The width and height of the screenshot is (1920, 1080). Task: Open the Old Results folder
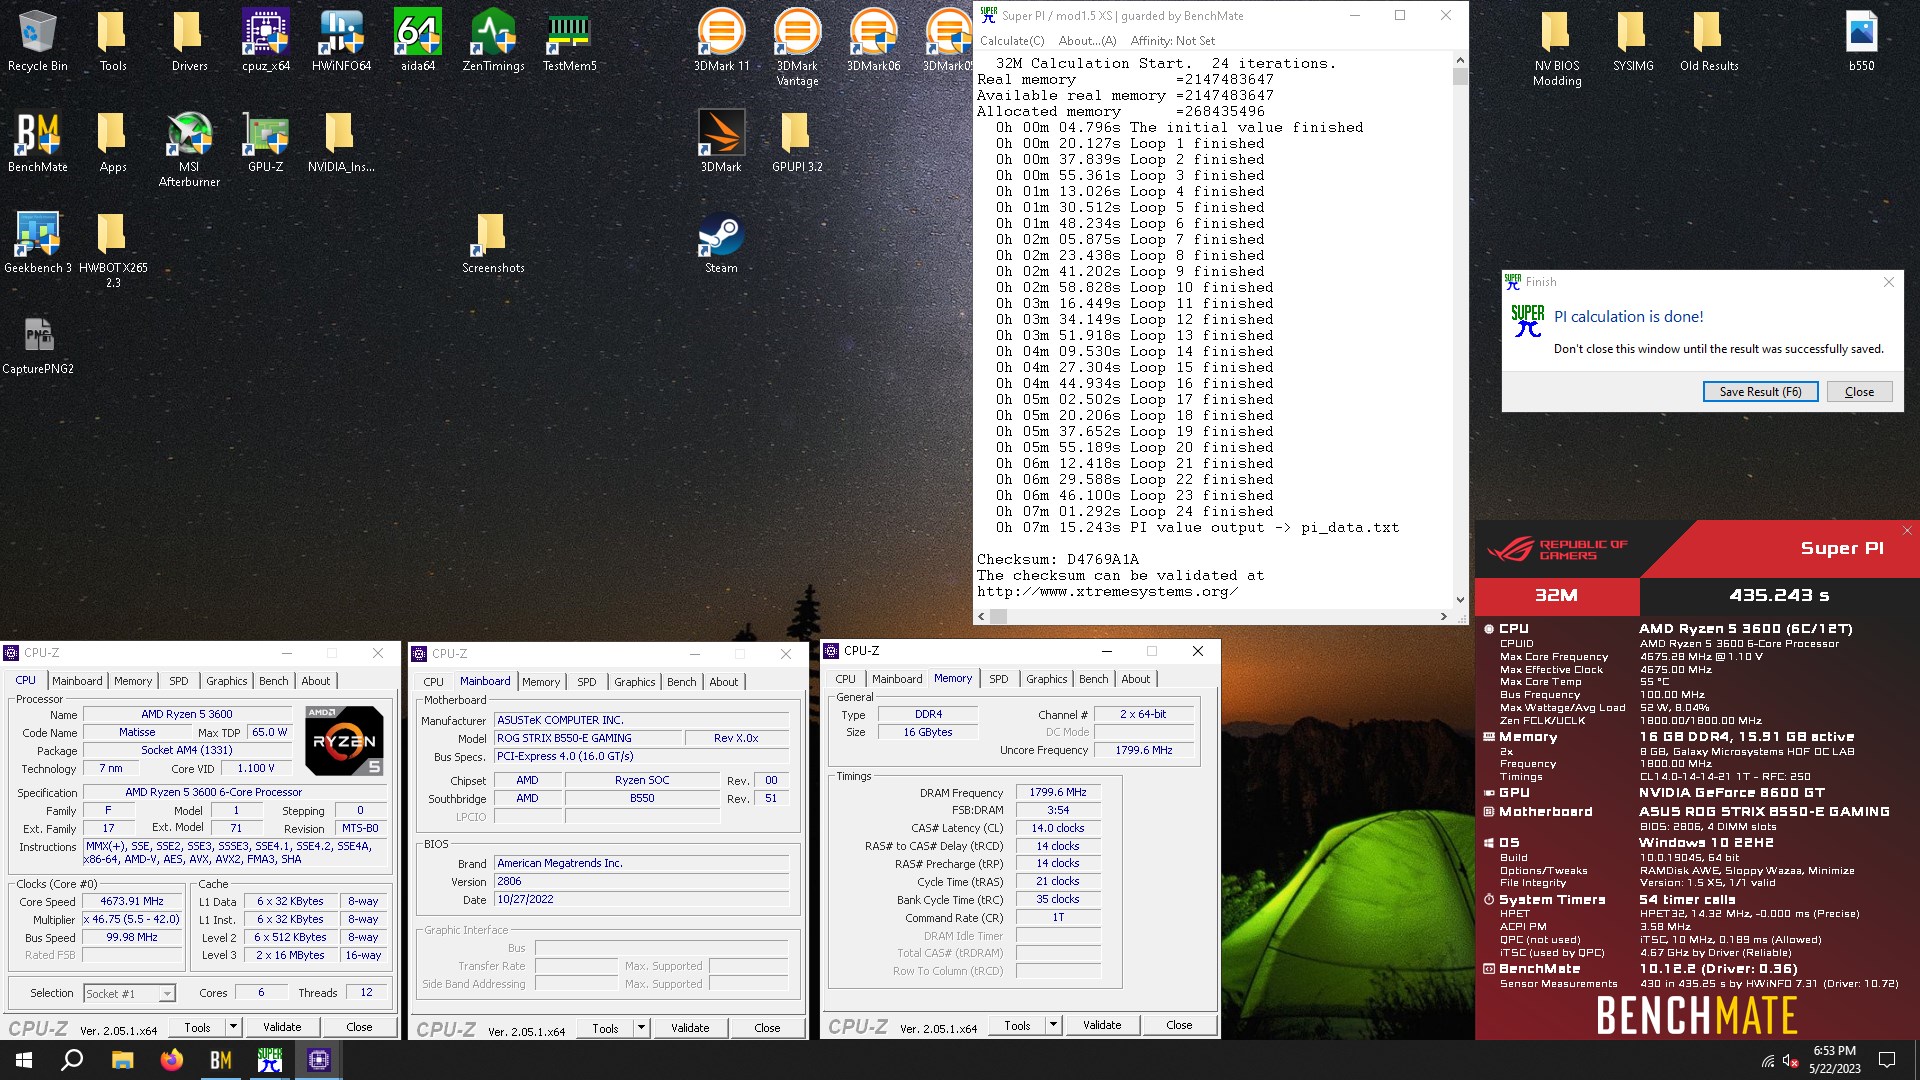click(x=1710, y=40)
